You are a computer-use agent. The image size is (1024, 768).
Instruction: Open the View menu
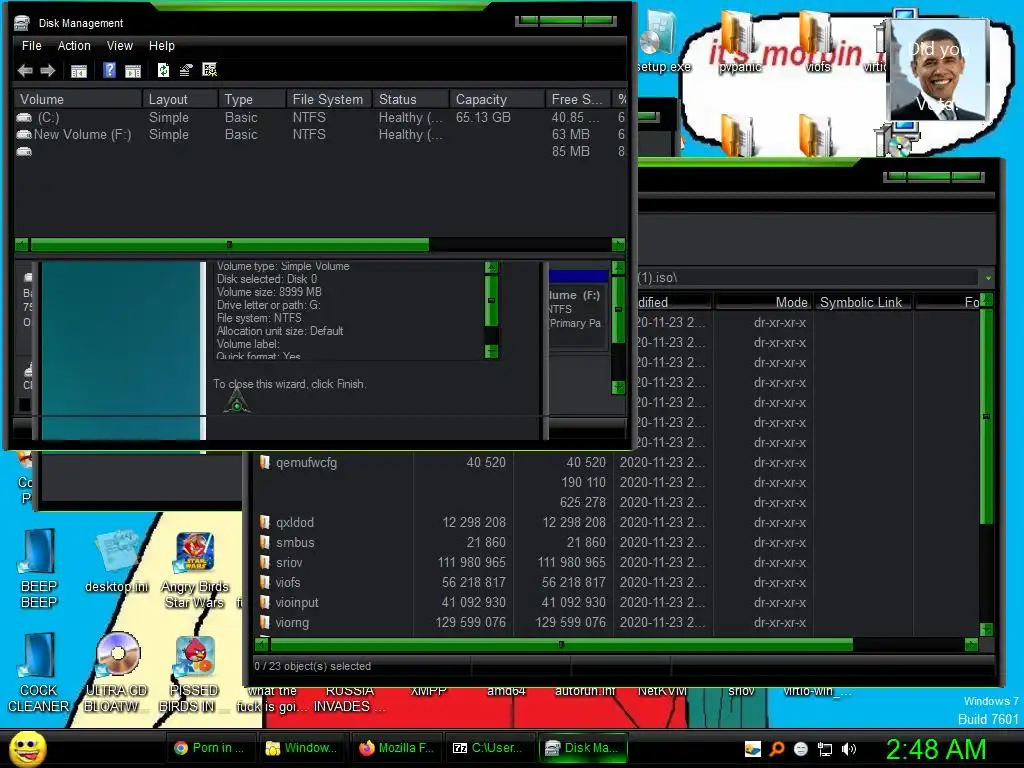(120, 46)
